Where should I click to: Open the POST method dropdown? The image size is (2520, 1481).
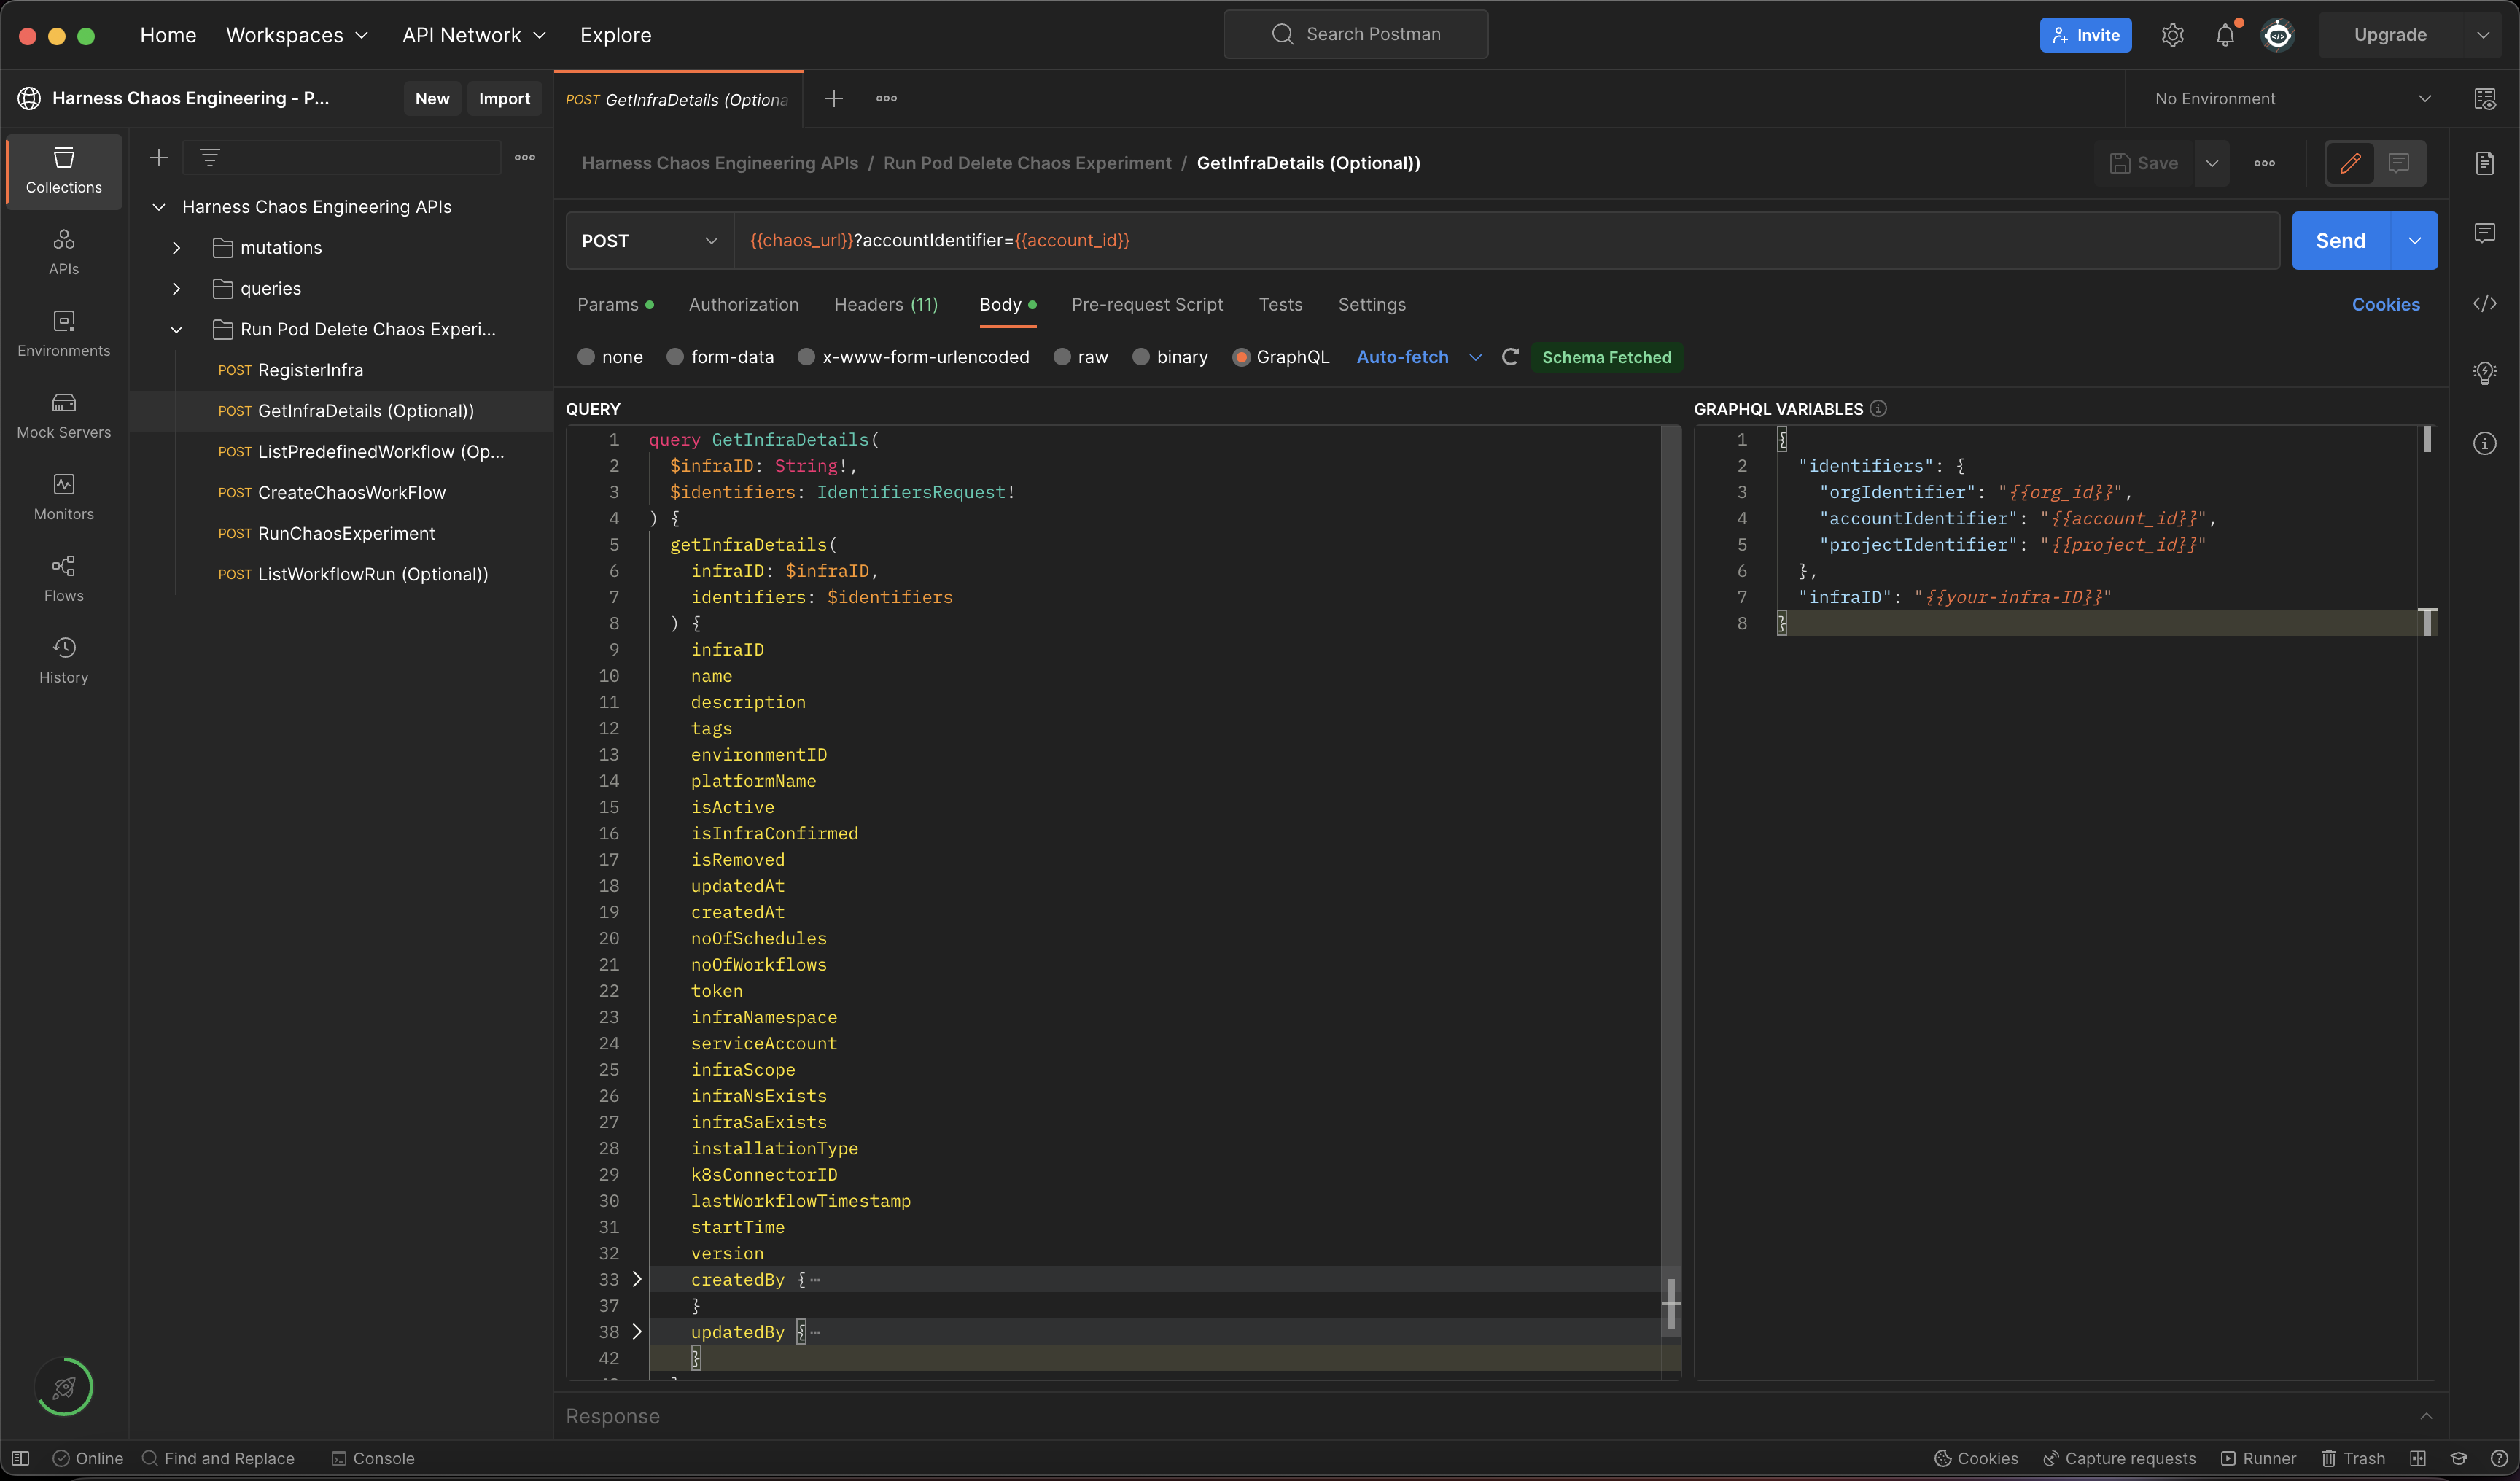point(650,240)
